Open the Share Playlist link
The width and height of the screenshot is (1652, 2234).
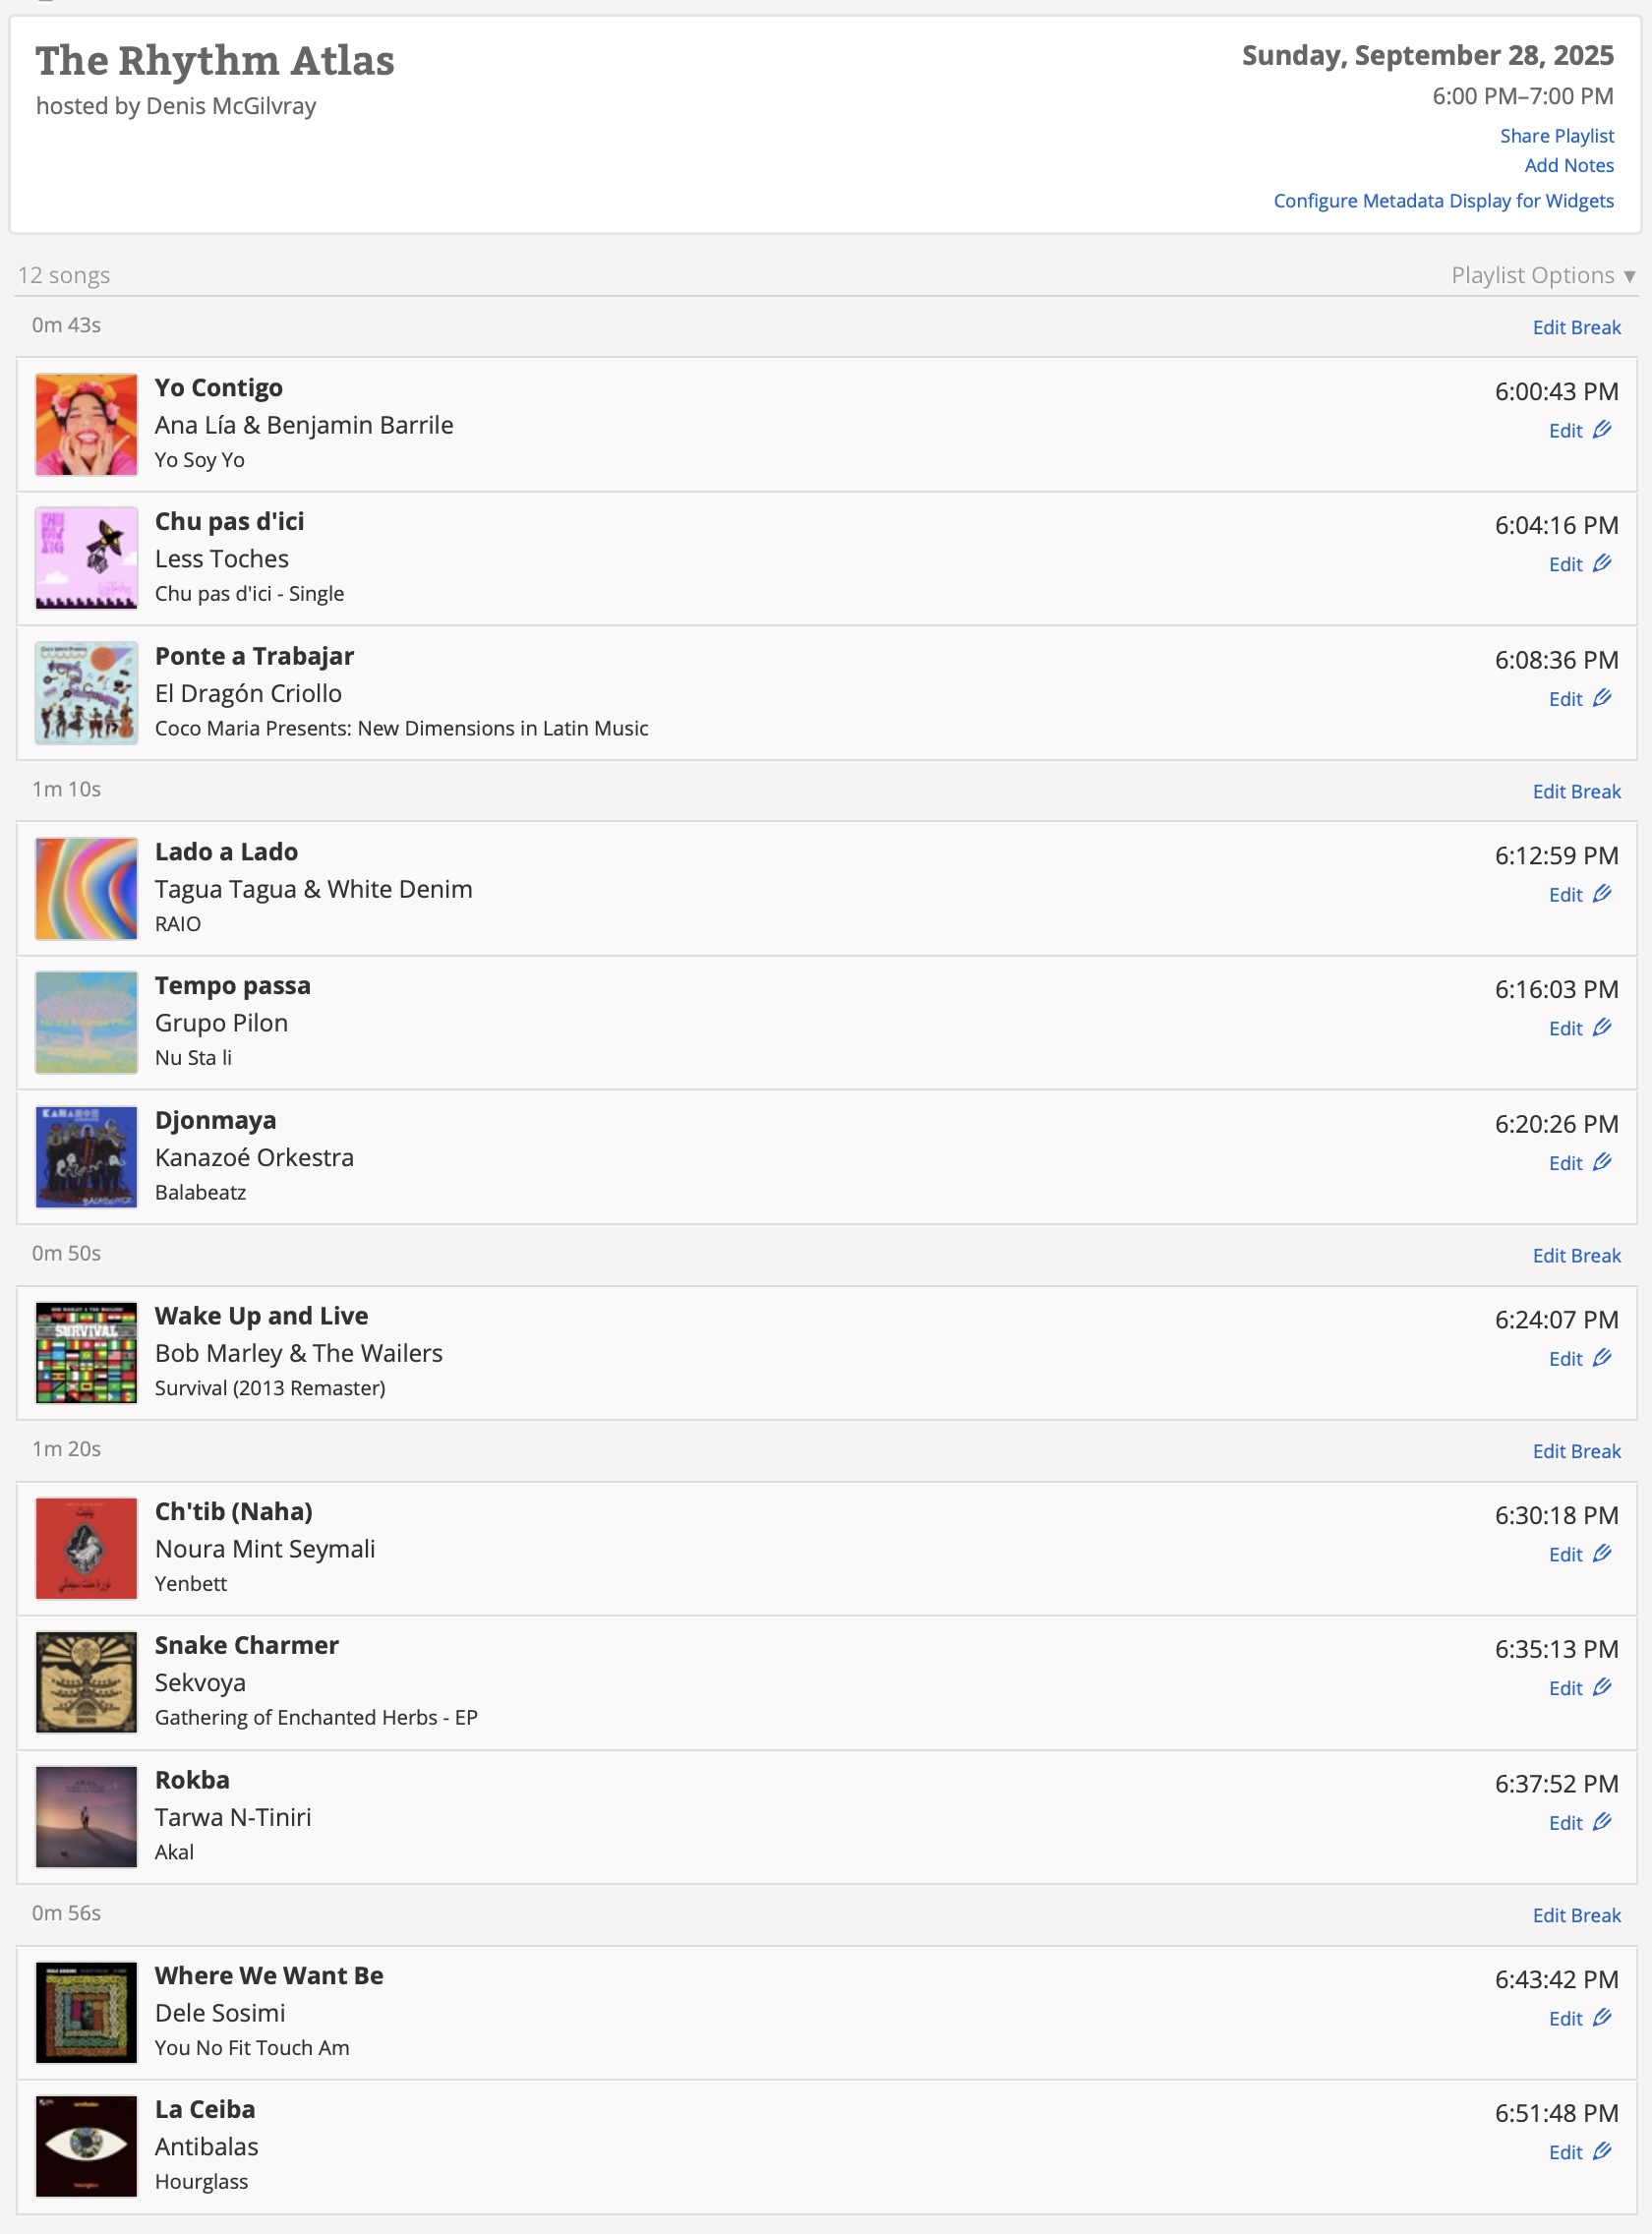1556,136
